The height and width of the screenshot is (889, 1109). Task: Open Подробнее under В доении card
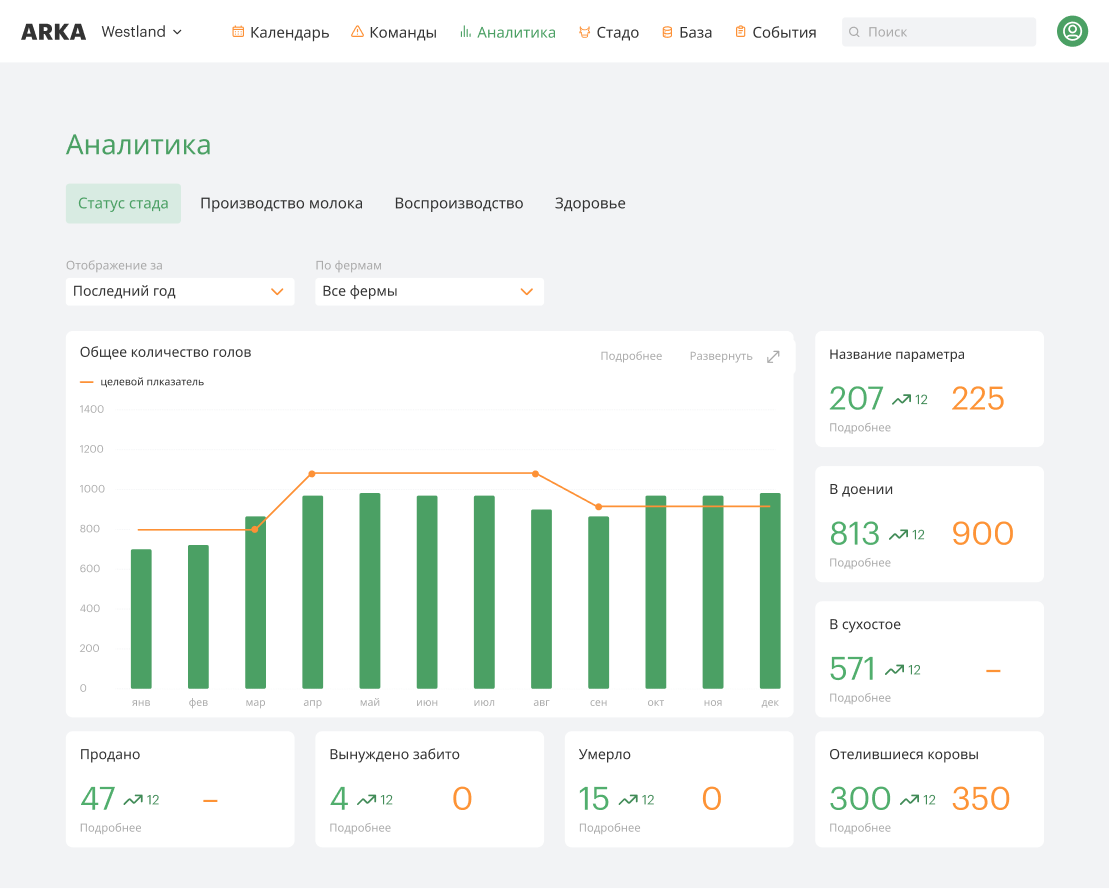(x=859, y=563)
